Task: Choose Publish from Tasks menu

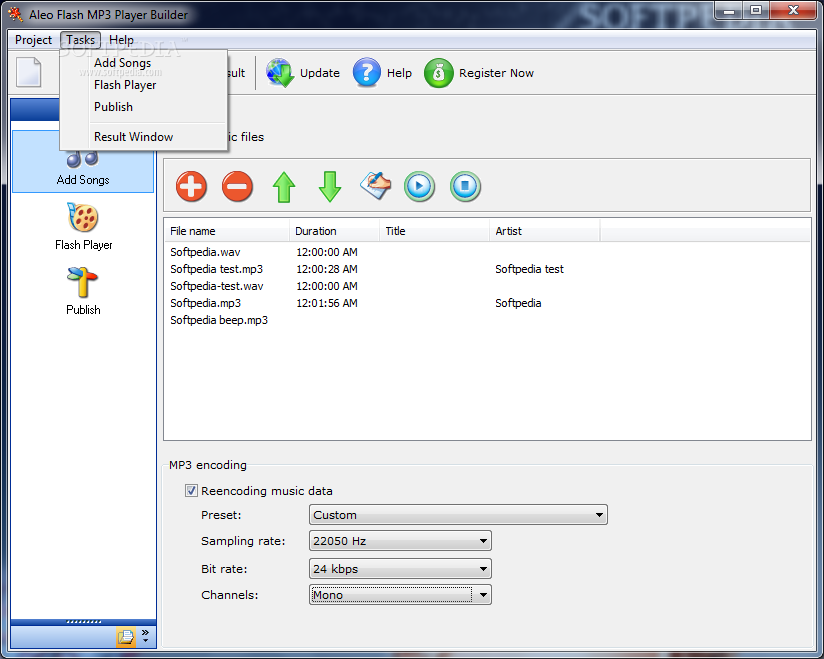Action: pos(114,107)
